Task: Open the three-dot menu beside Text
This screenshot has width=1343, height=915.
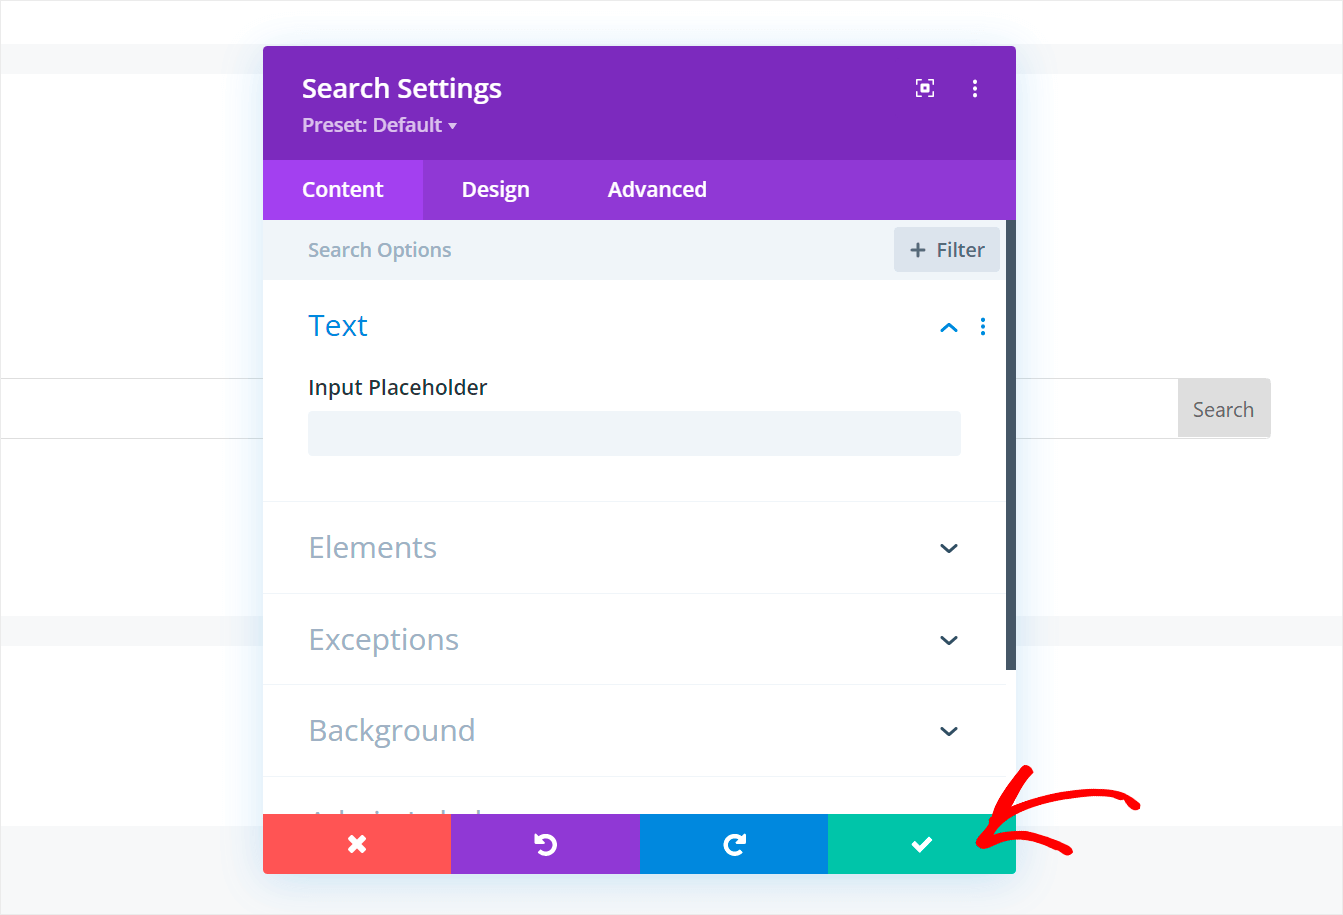Action: pos(982,326)
